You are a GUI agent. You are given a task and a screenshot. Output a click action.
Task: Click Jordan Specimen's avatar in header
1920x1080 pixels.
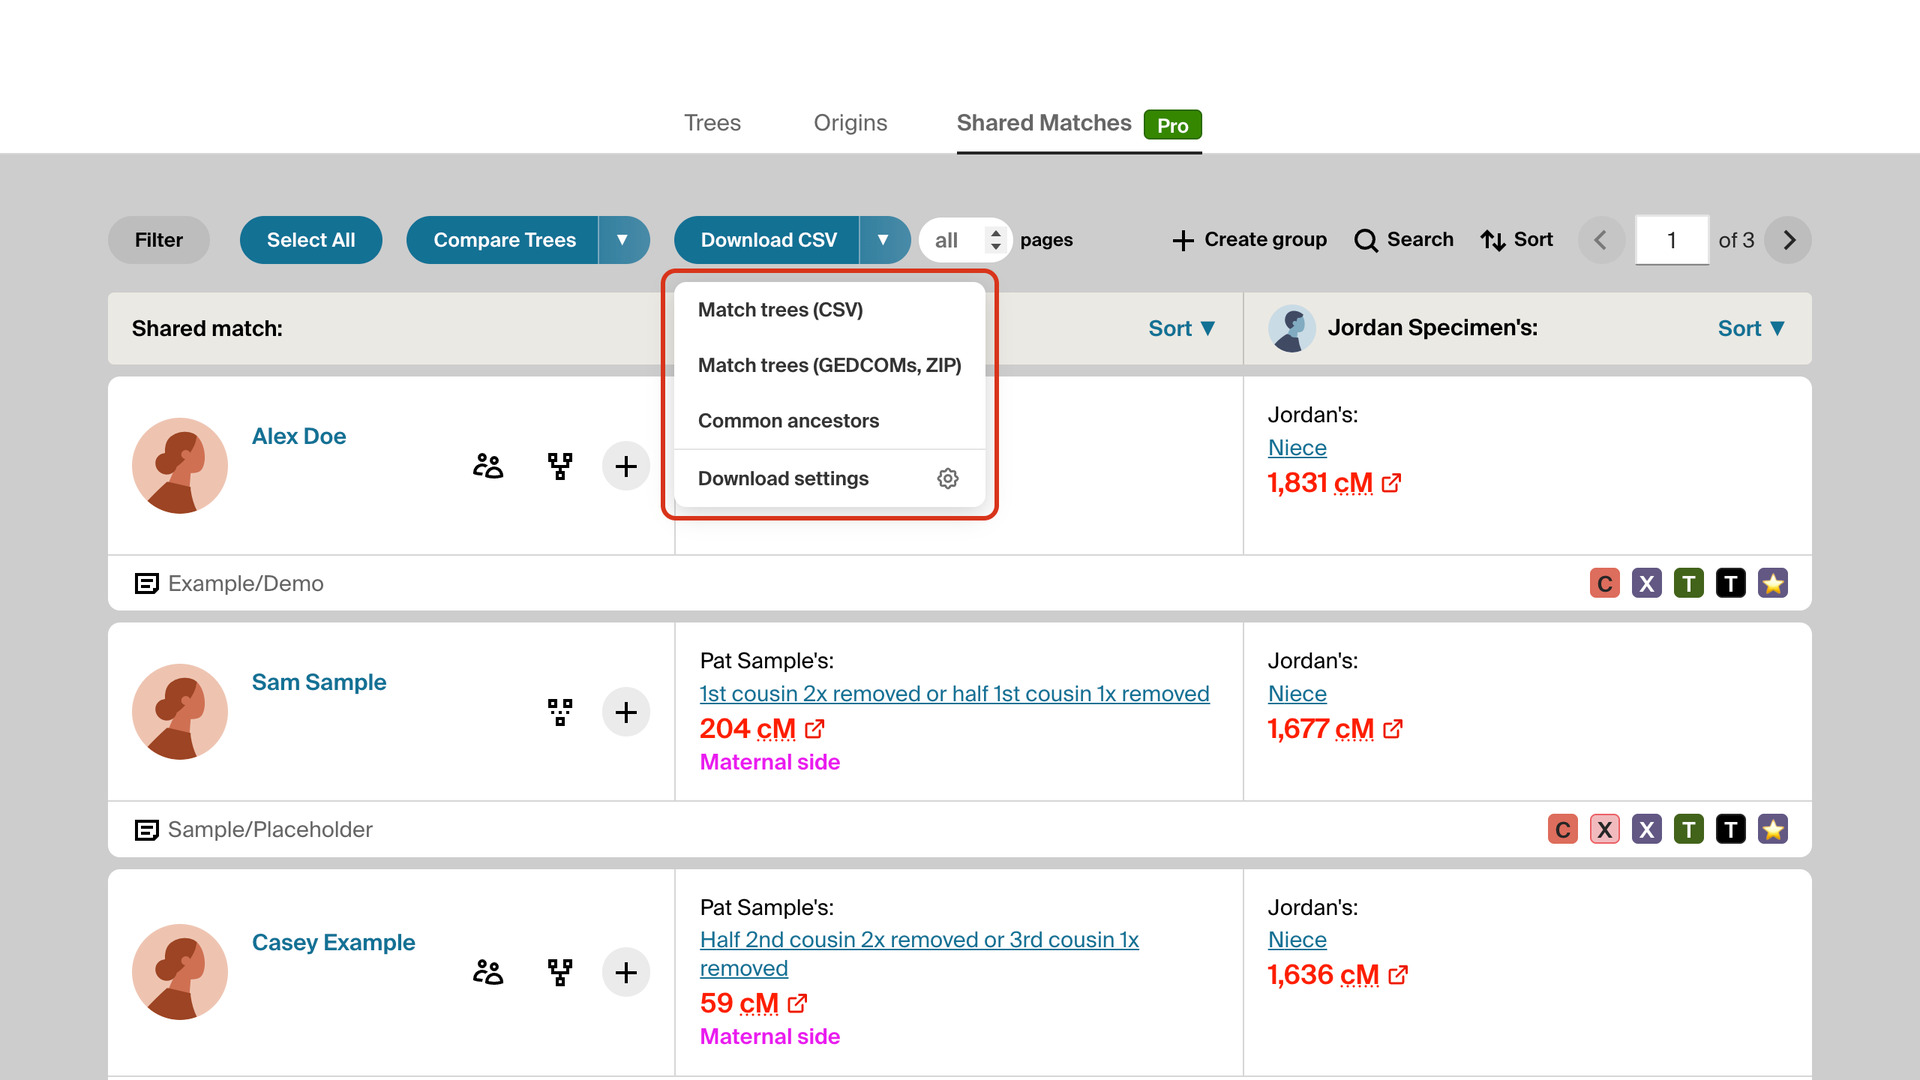[x=1292, y=328]
